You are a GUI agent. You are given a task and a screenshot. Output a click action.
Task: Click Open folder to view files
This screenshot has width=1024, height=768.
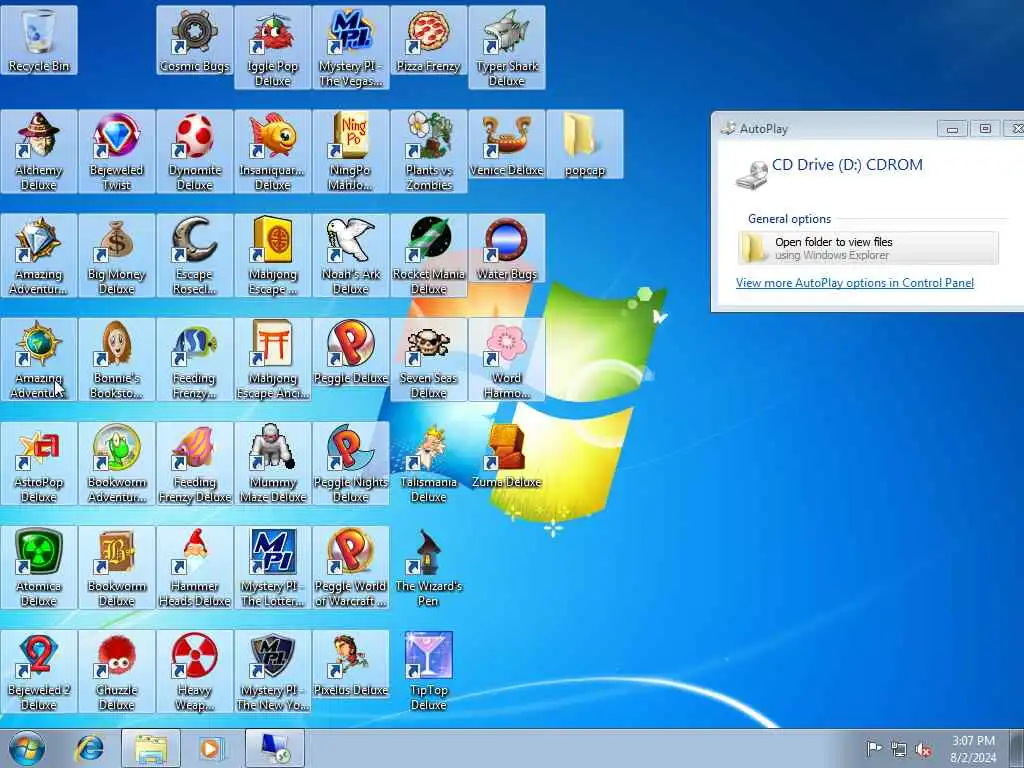[868, 248]
